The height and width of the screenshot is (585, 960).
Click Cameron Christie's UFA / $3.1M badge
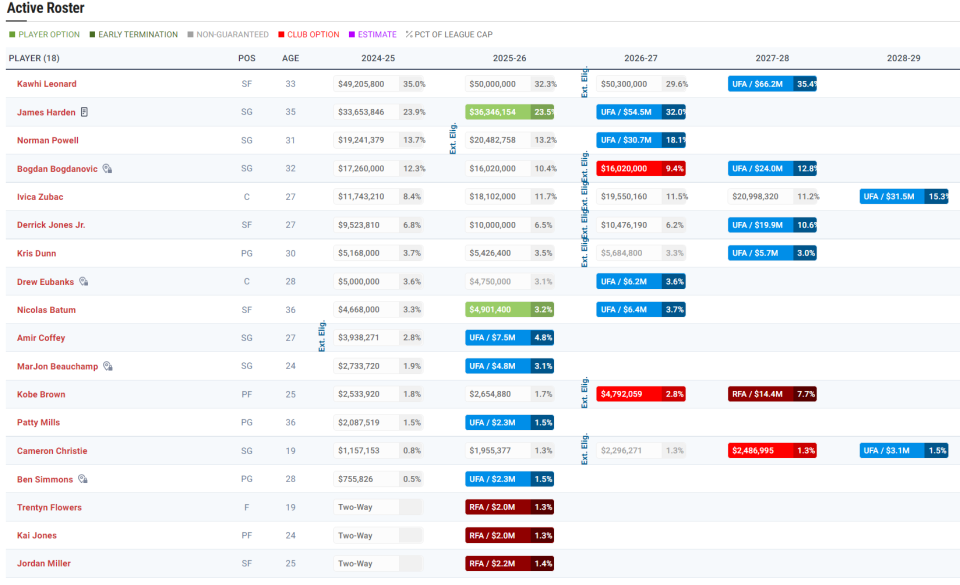pyautogui.click(x=904, y=450)
